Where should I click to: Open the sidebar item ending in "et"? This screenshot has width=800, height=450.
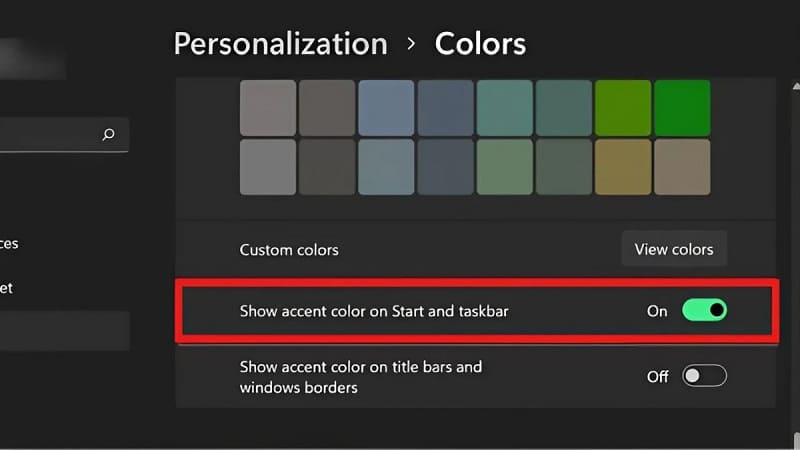point(6,288)
